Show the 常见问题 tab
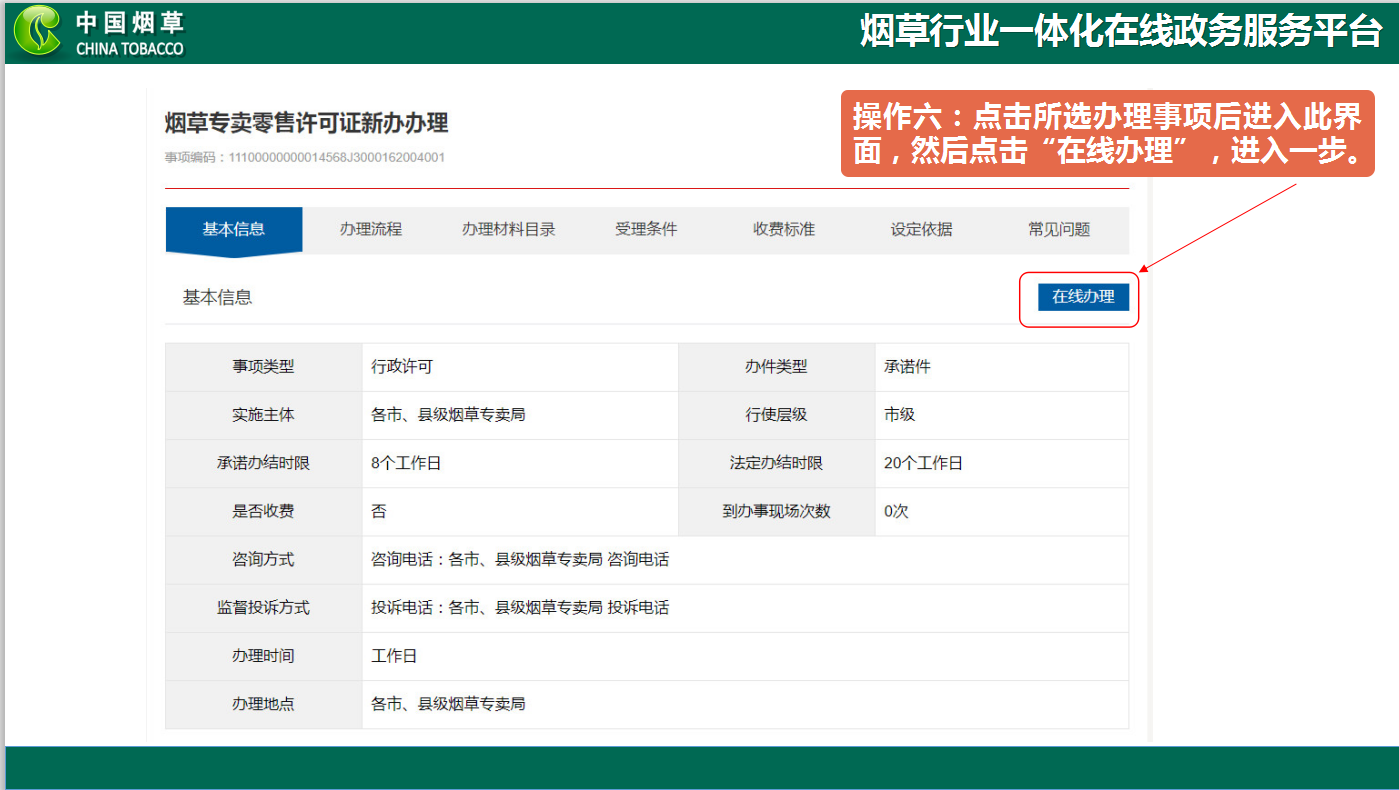The width and height of the screenshot is (1399, 790). tap(1059, 230)
